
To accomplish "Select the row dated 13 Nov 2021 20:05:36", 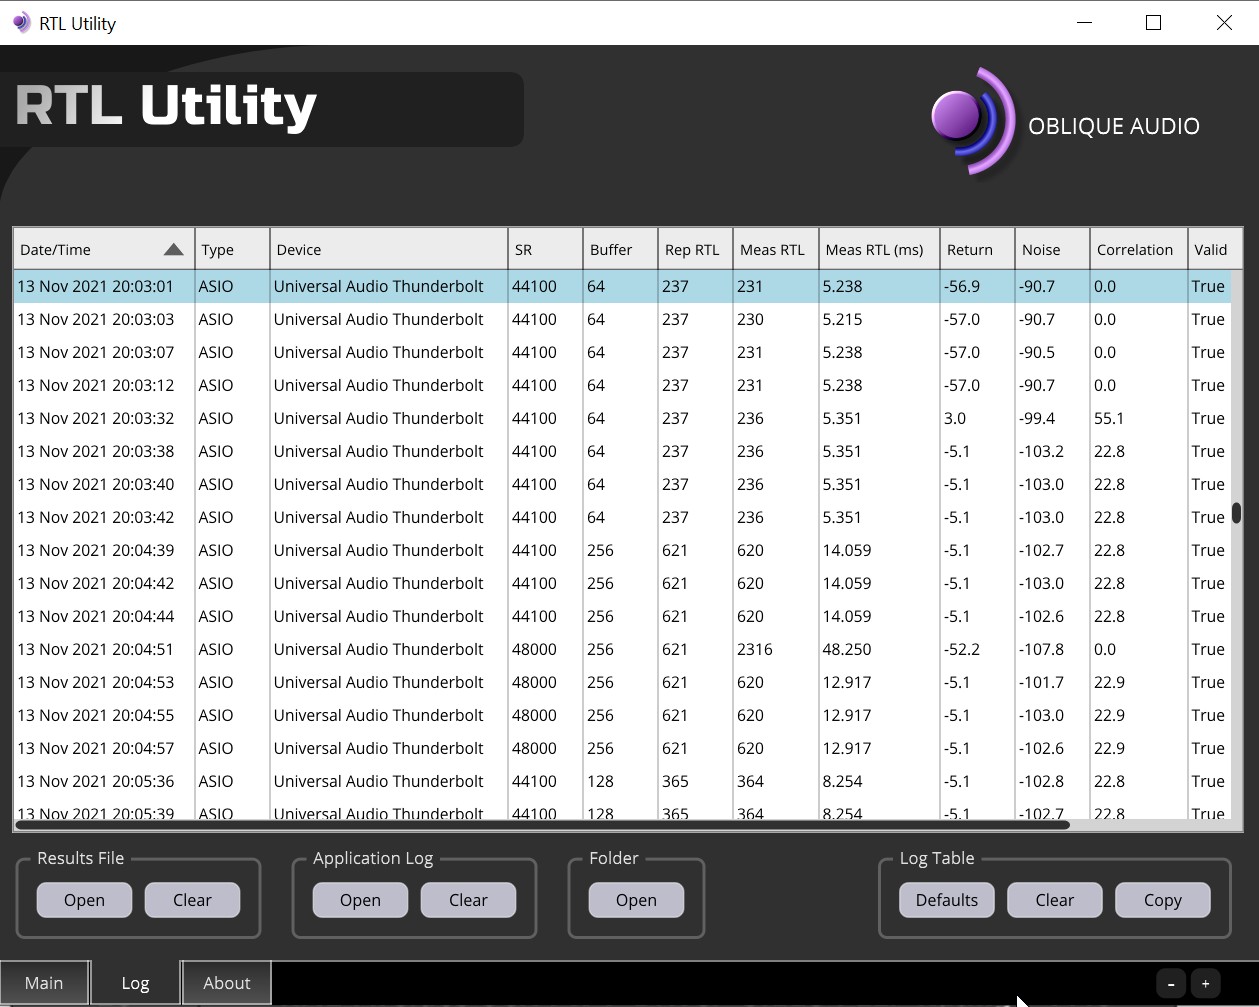I will [622, 781].
